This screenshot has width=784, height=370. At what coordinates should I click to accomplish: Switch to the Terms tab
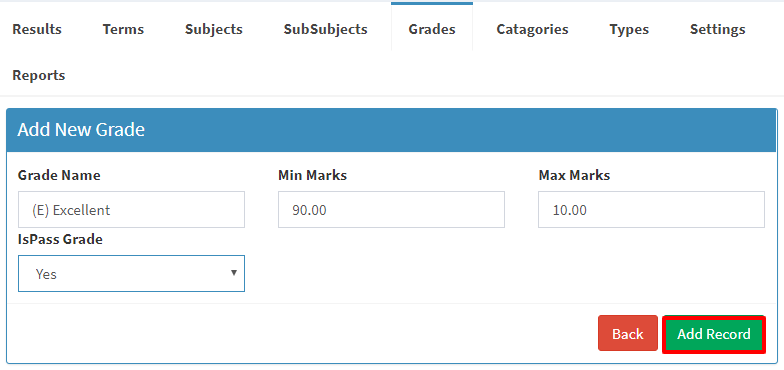click(124, 29)
